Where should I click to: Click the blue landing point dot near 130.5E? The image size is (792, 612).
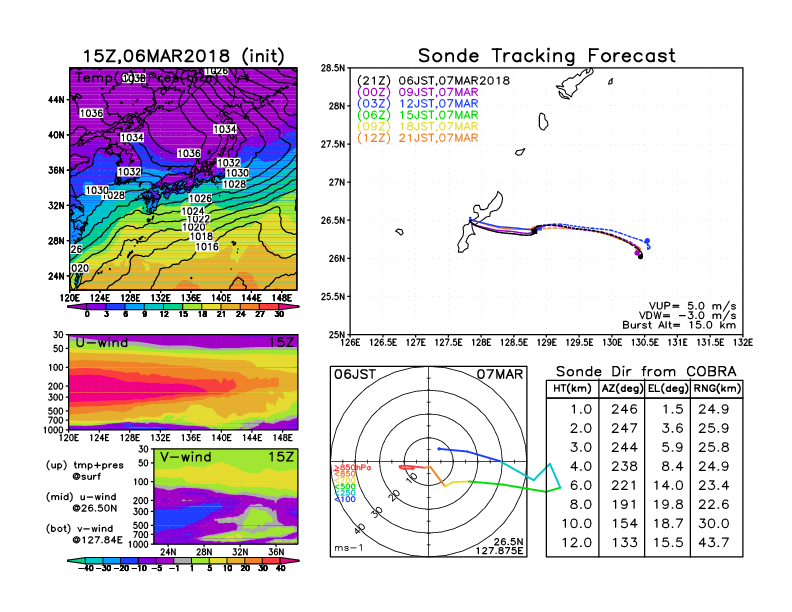point(647,241)
